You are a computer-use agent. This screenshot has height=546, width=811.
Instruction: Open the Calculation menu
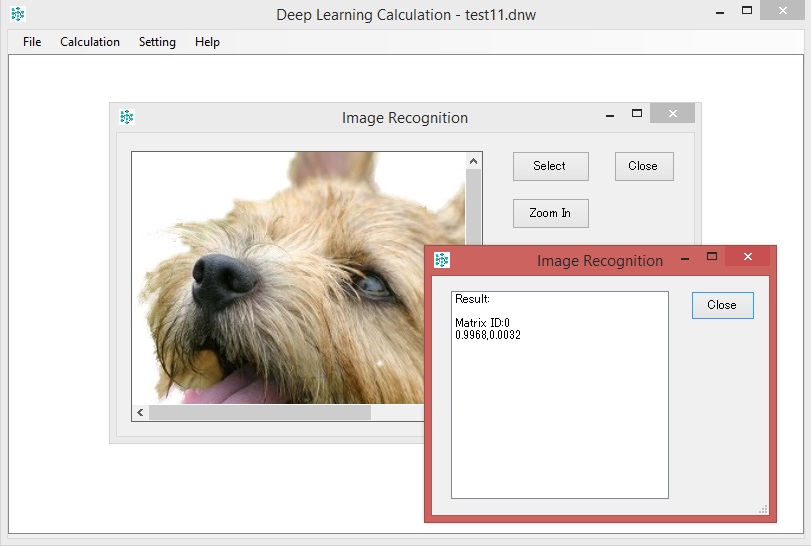click(x=89, y=42)
